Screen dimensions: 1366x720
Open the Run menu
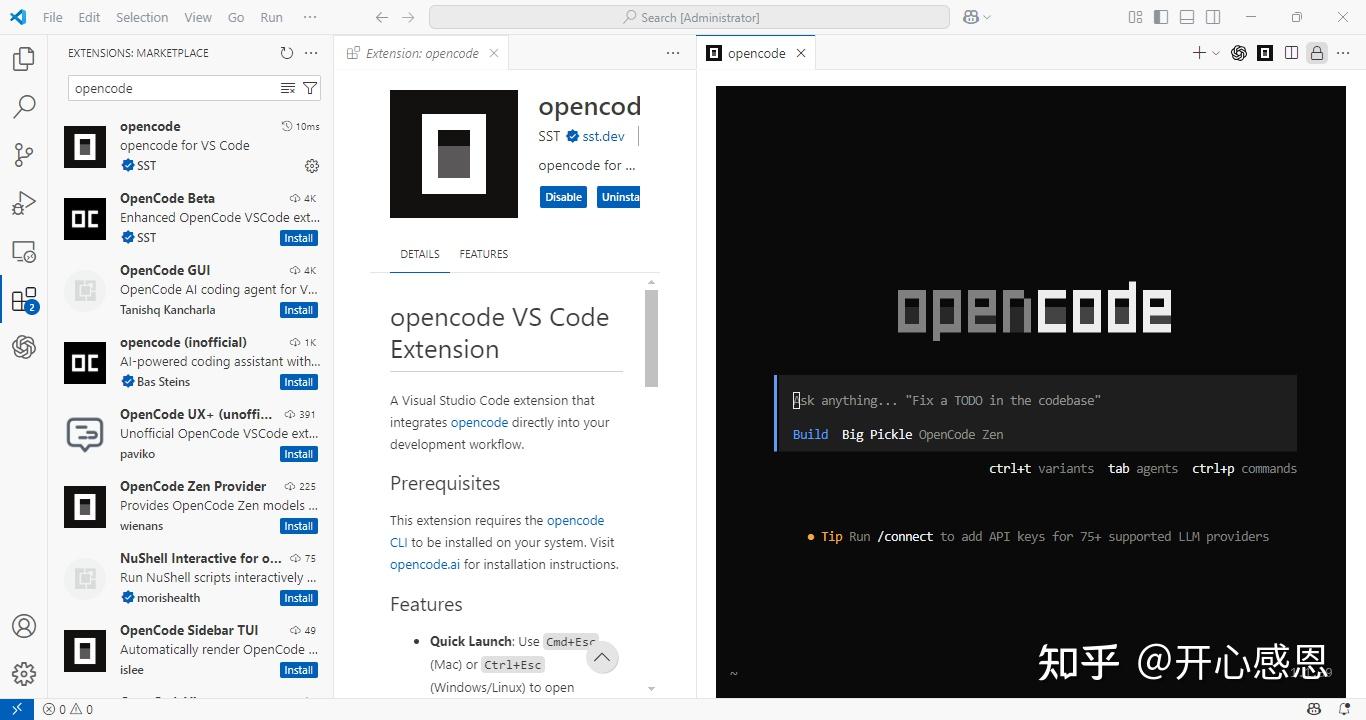pyautogui.click(x=270, y=17)
